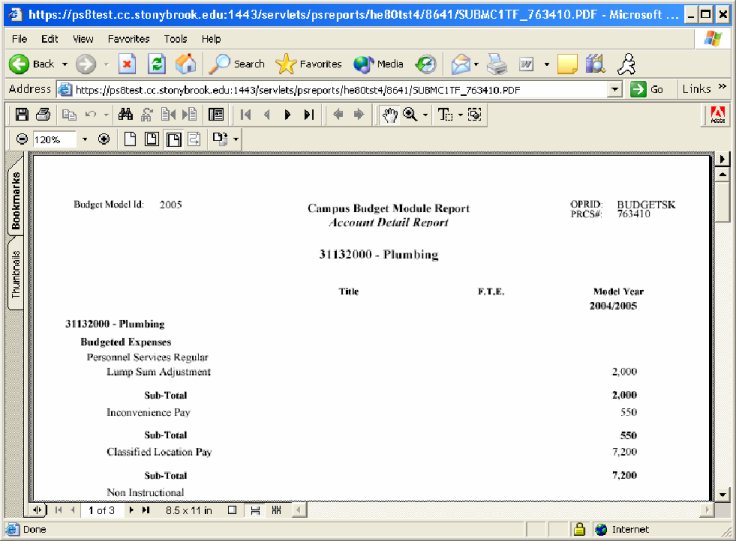The image size is (736, 541).
Task: Click the Go button
Action: (x=647, y=89)
